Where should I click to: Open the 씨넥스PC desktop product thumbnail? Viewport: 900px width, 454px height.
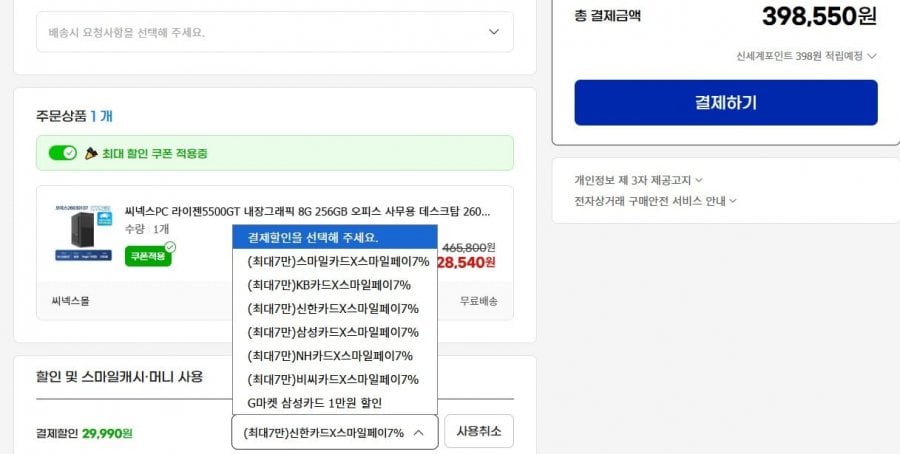point(83,231)
